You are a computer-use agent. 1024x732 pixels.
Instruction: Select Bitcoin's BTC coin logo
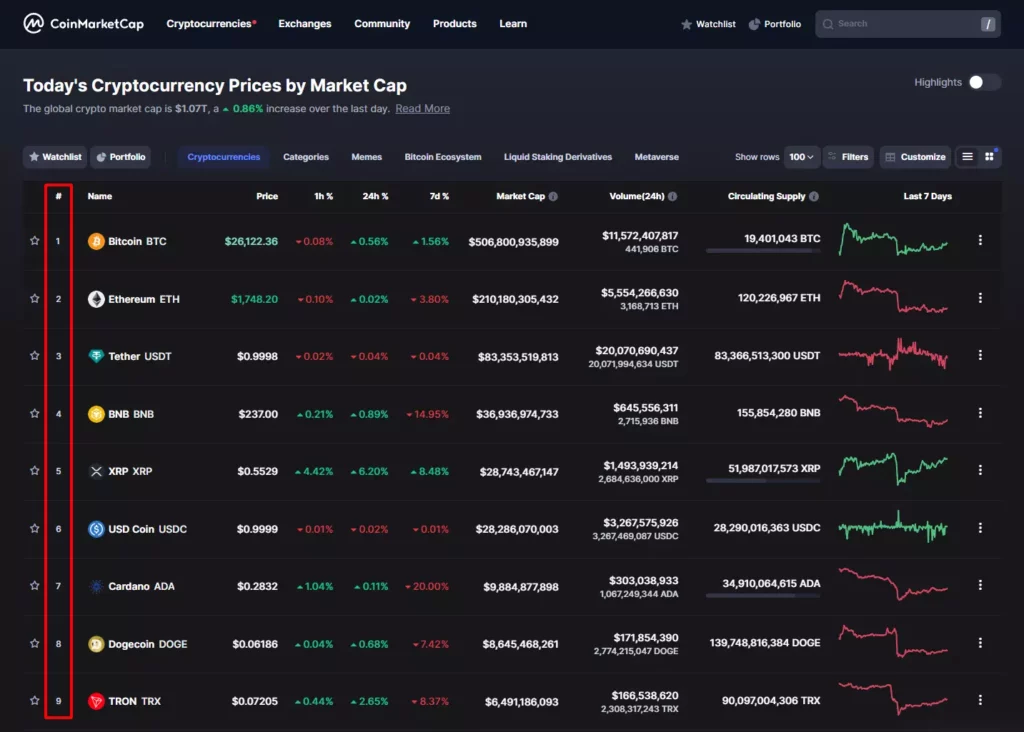(97, 240)
